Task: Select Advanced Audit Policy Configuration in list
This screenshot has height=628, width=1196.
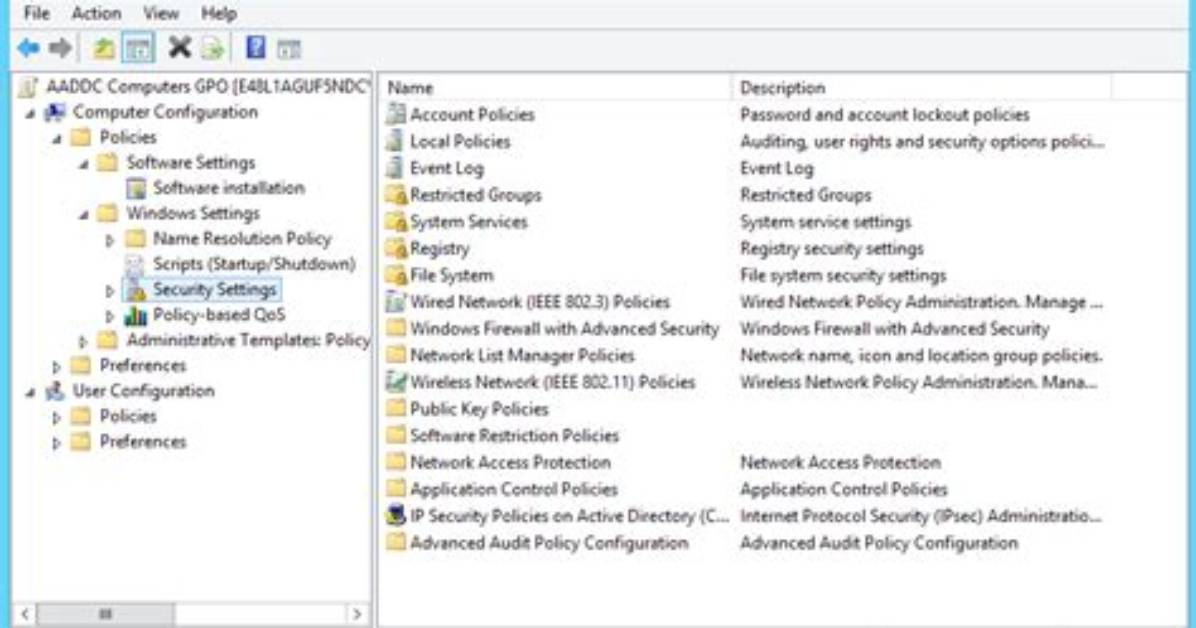Action: click(549, 543)
